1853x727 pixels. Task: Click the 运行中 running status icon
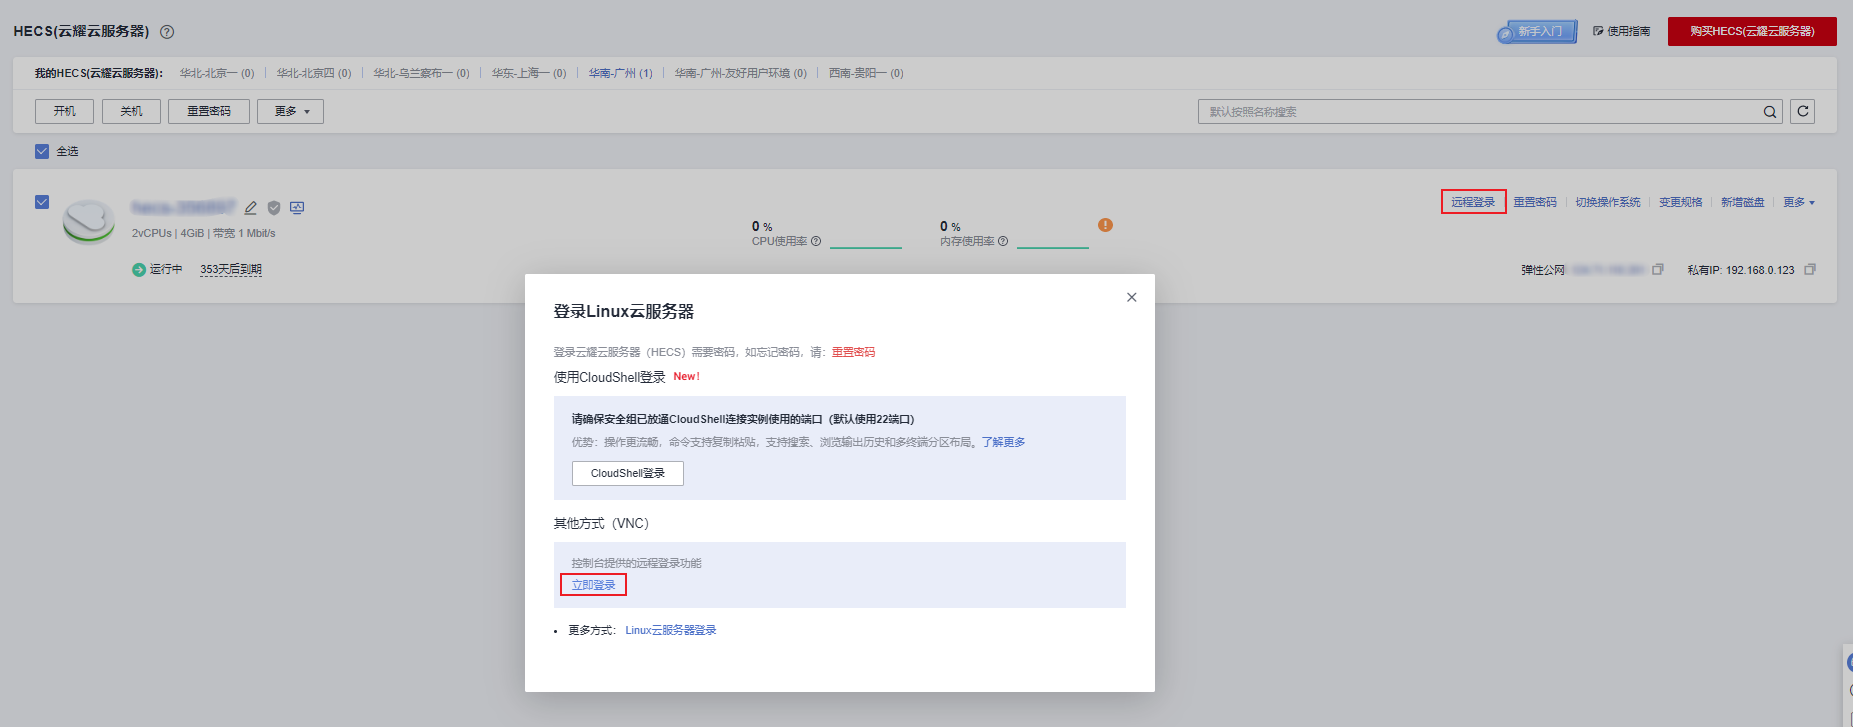coord(139,269)
